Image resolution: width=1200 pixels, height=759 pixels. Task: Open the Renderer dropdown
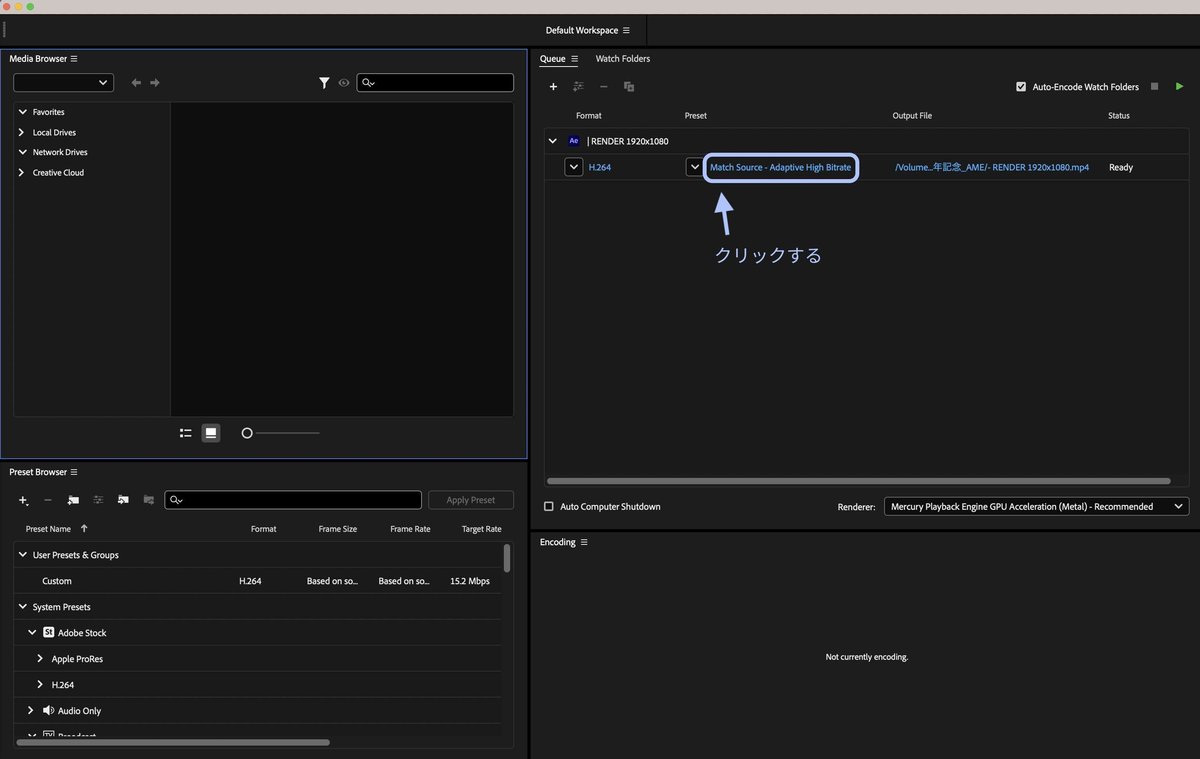(x=1177, y=506)
